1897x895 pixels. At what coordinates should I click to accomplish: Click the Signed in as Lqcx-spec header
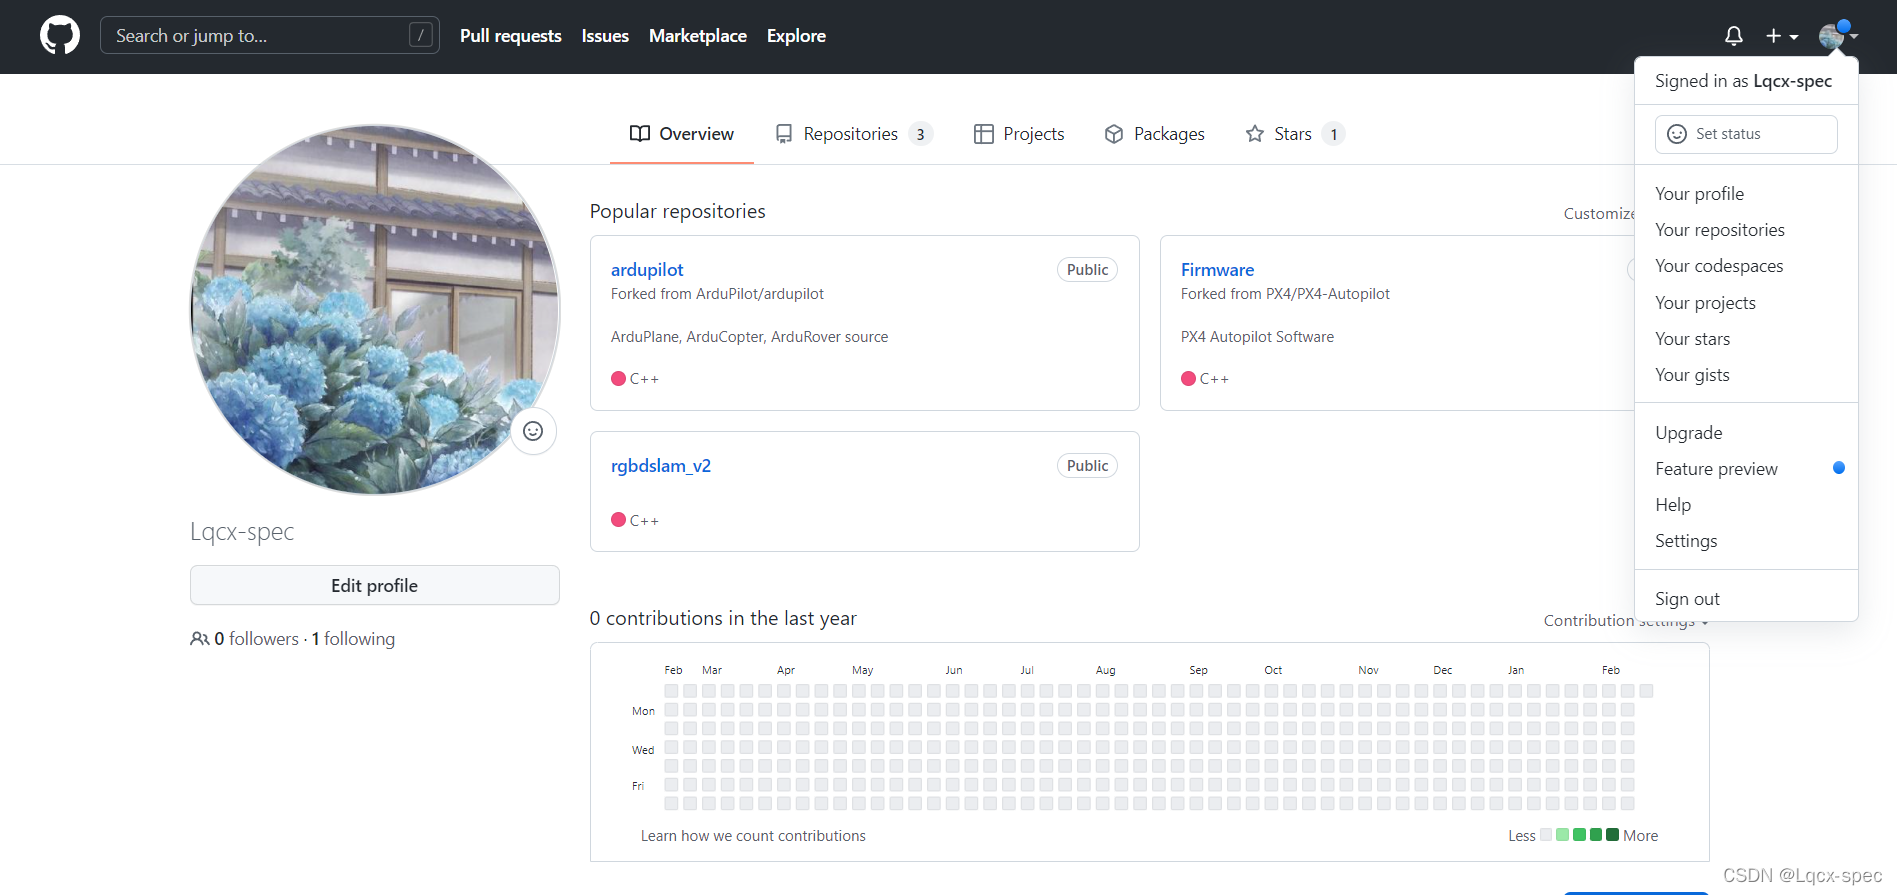[x=1743, y=81]
